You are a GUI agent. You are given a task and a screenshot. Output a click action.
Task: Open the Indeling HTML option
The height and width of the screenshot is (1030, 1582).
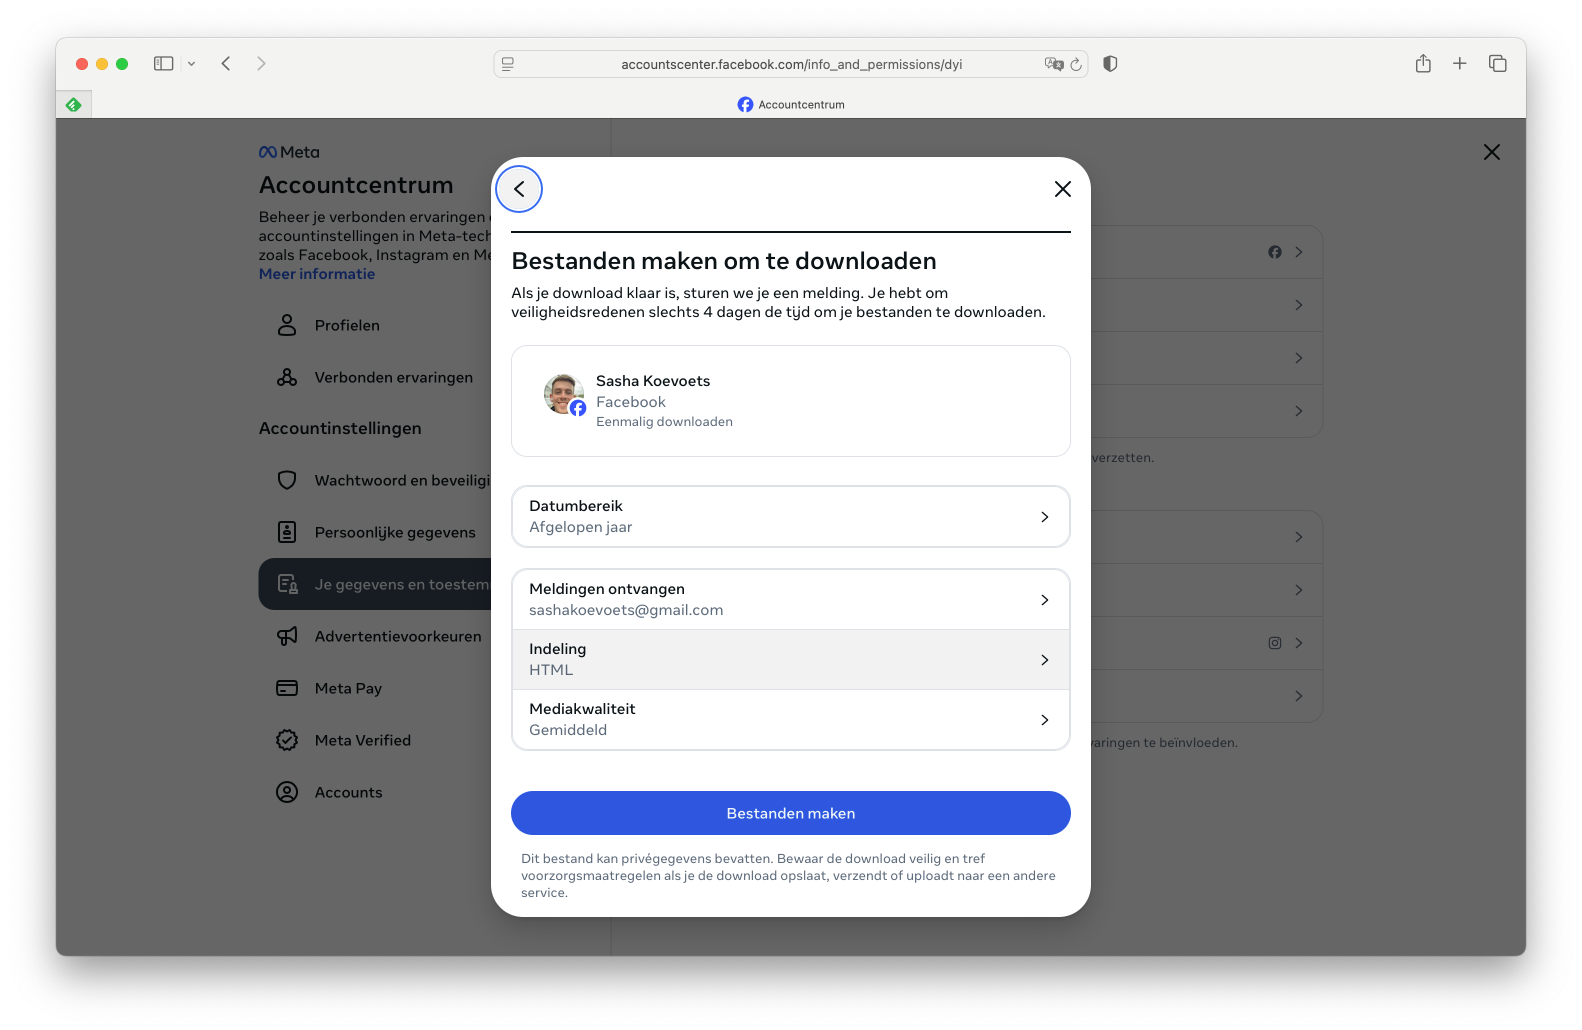pos(791,659)
